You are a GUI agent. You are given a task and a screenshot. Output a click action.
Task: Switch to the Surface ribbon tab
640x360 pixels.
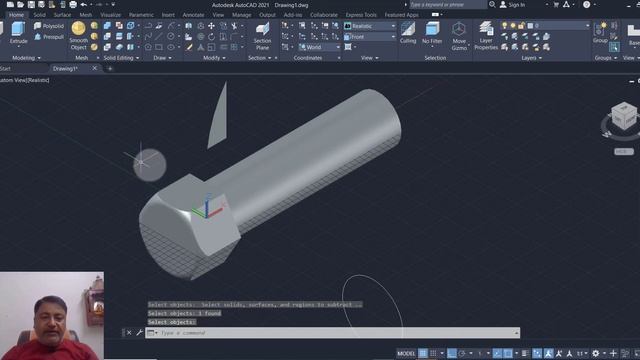pos(62,15)
